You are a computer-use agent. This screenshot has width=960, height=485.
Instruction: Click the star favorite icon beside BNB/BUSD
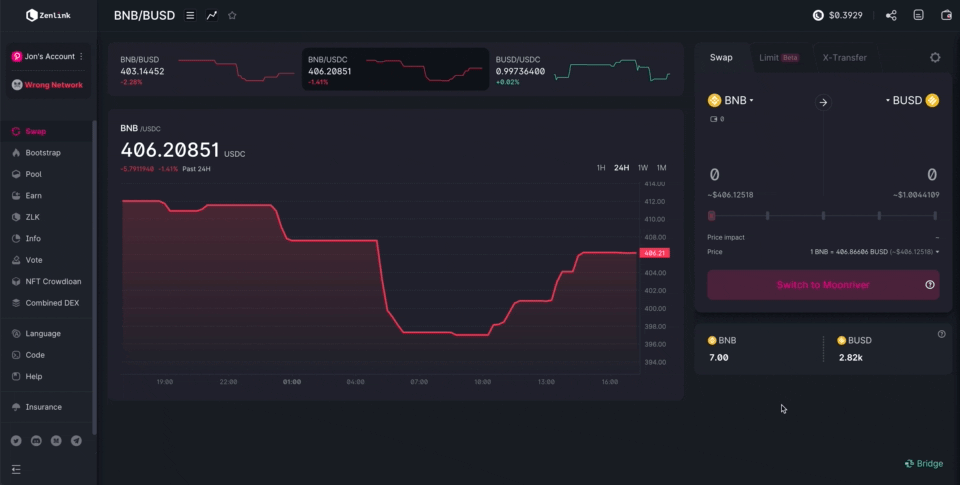pyautogui.click(x=232, y=15)
